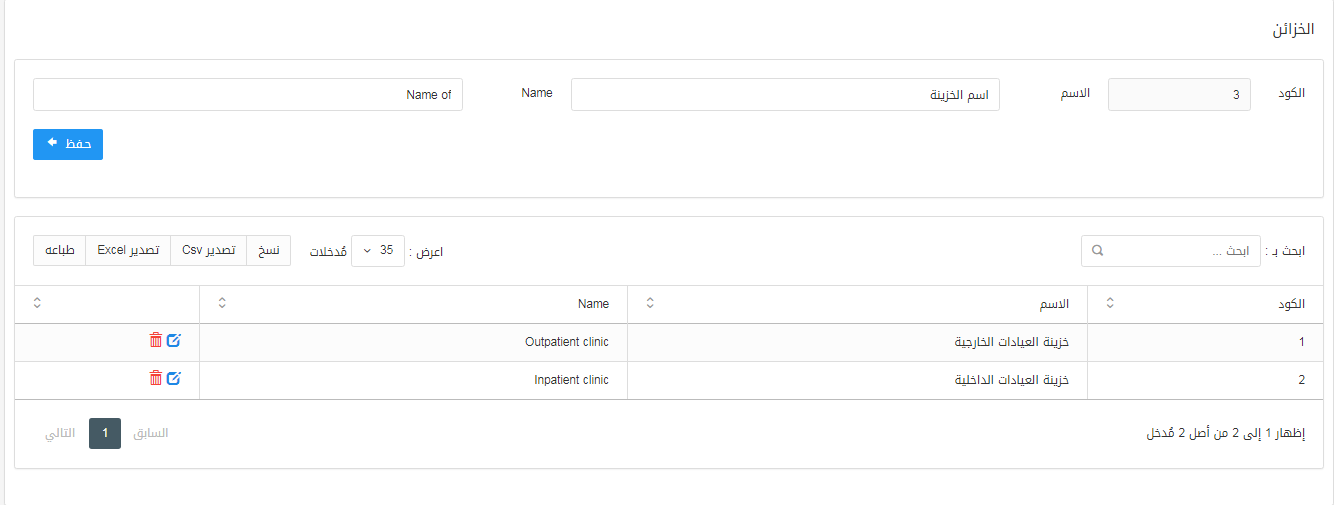This screenshot has height=505, width=1334.
Task: Export table using تصدير Excel button
Action: click(128, 250)
